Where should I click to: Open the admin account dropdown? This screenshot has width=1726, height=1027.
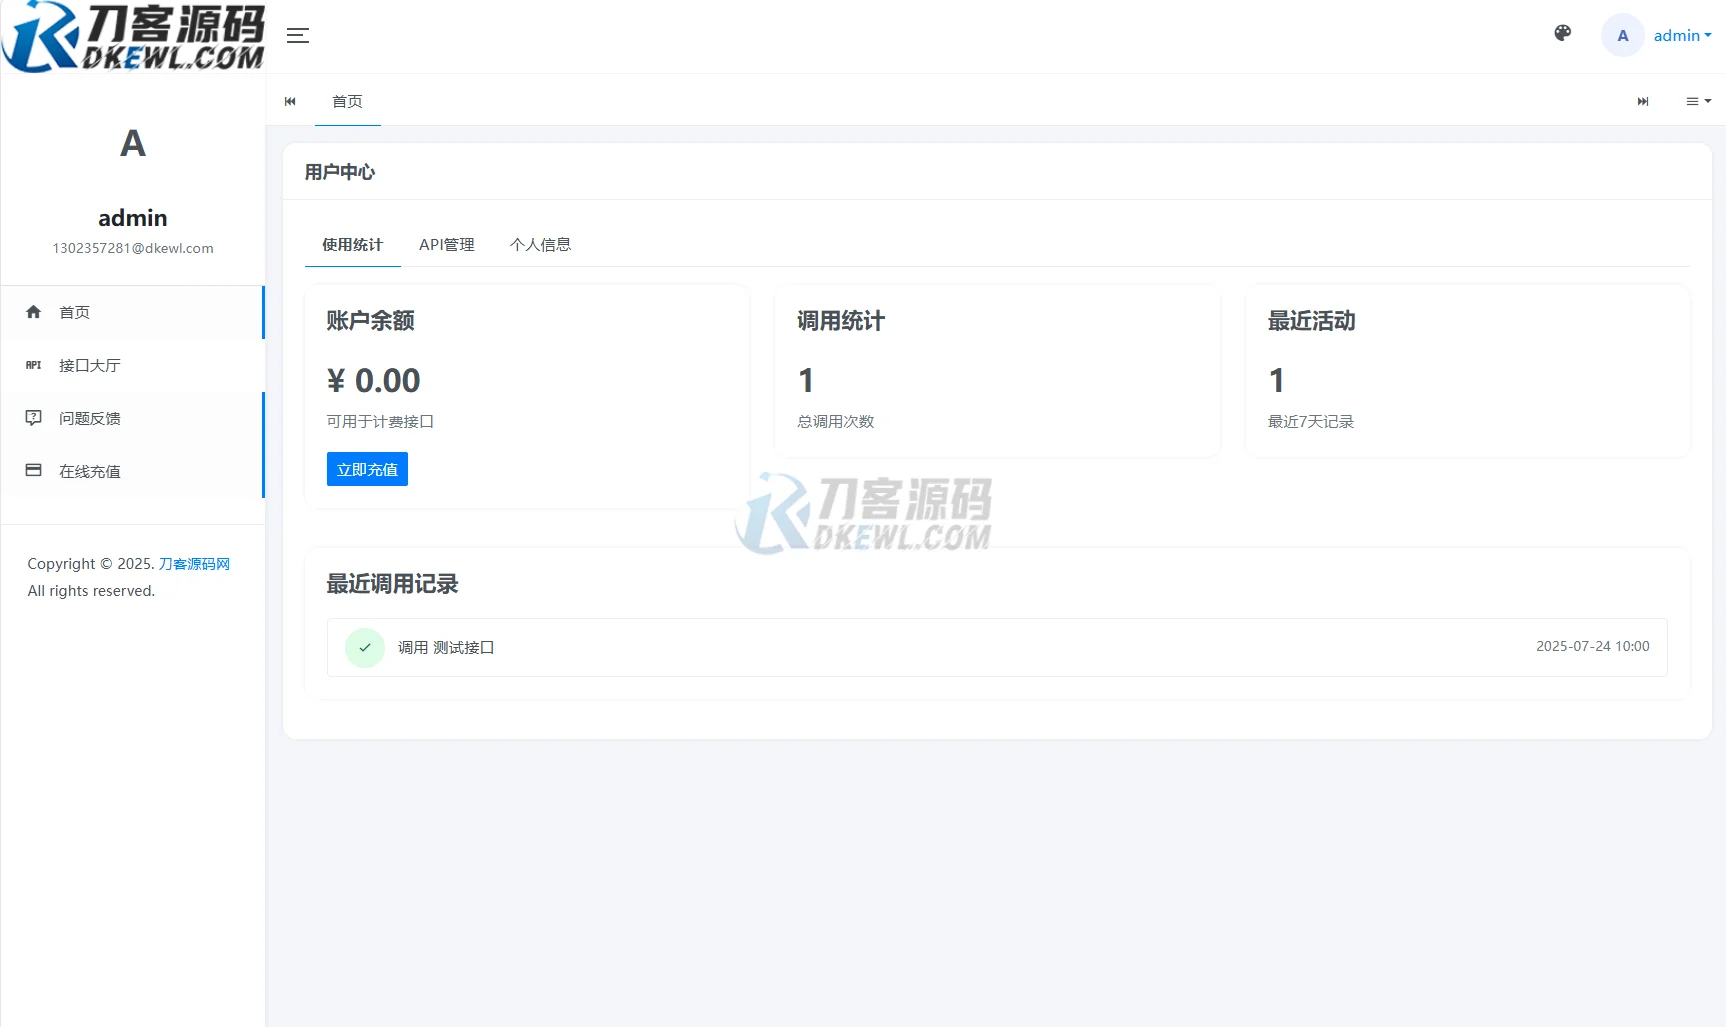click(x=1681, y=35)
